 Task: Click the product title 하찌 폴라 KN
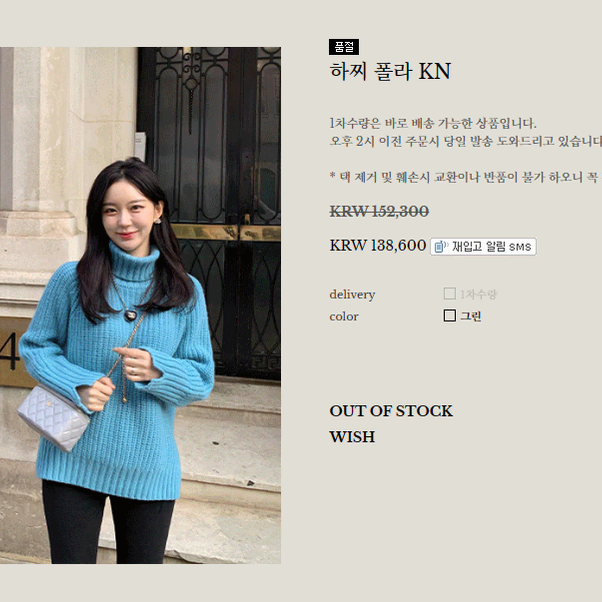[x=390, y=71]
